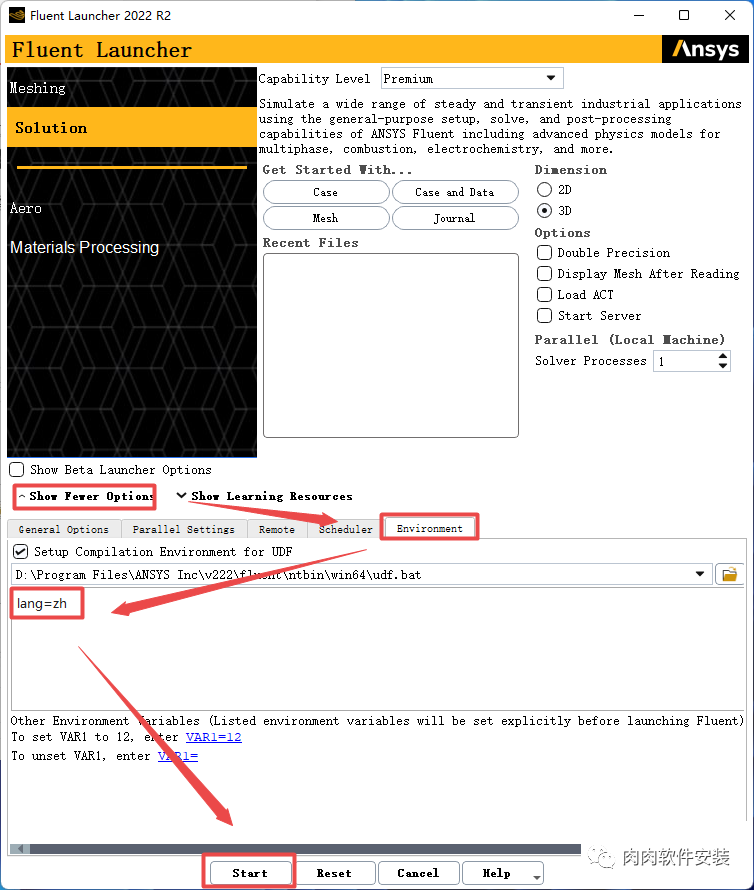Click the VAR1= unset example link
Screen dimensions: 754x890
[x=178, y=755]
